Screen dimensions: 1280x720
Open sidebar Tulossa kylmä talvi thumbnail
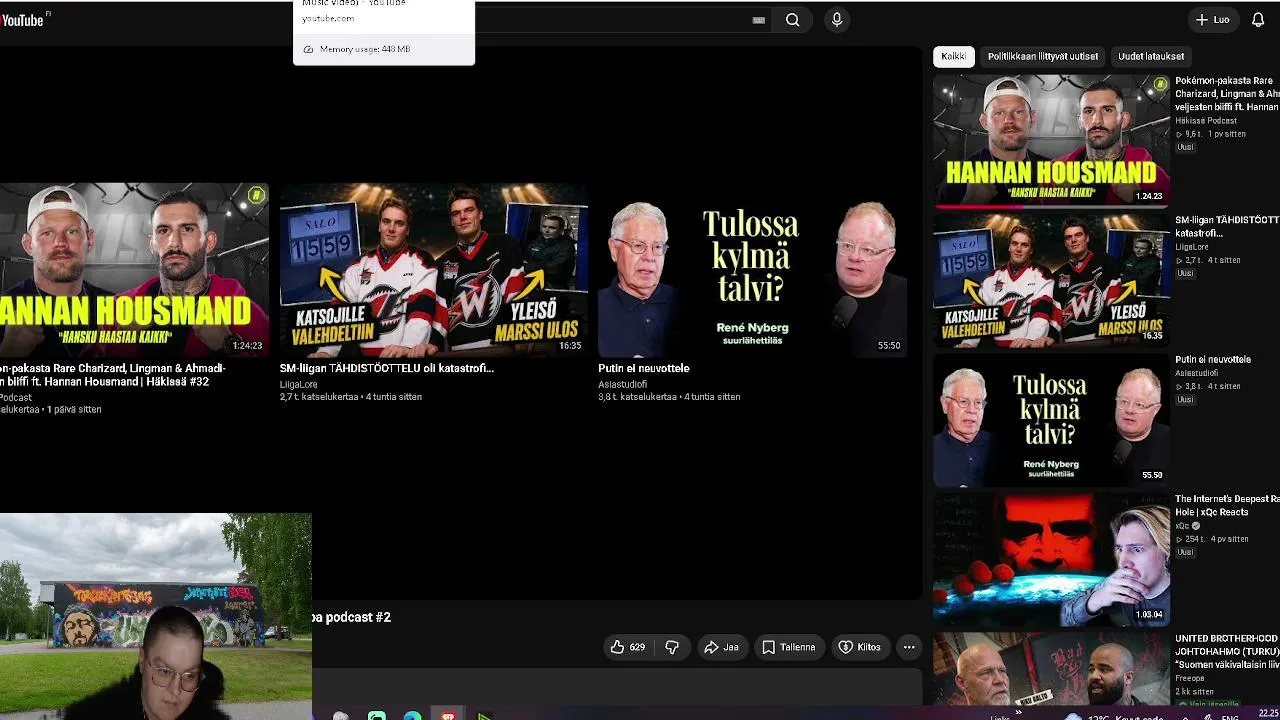point(1051,420)
